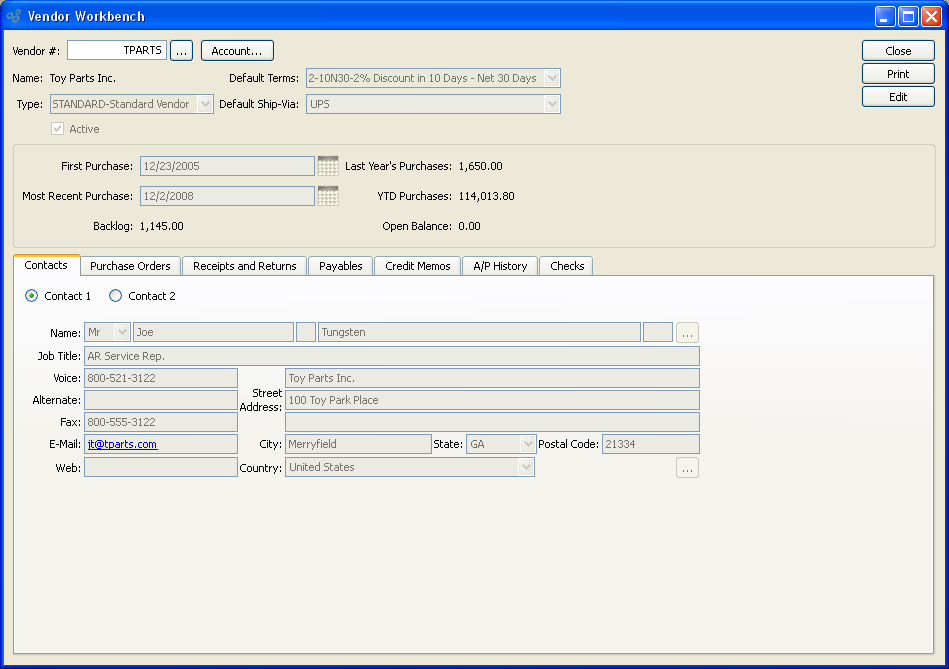Click the Open Balance value 0.00
The image size is (949, 669).
click(x=469, y=226)
